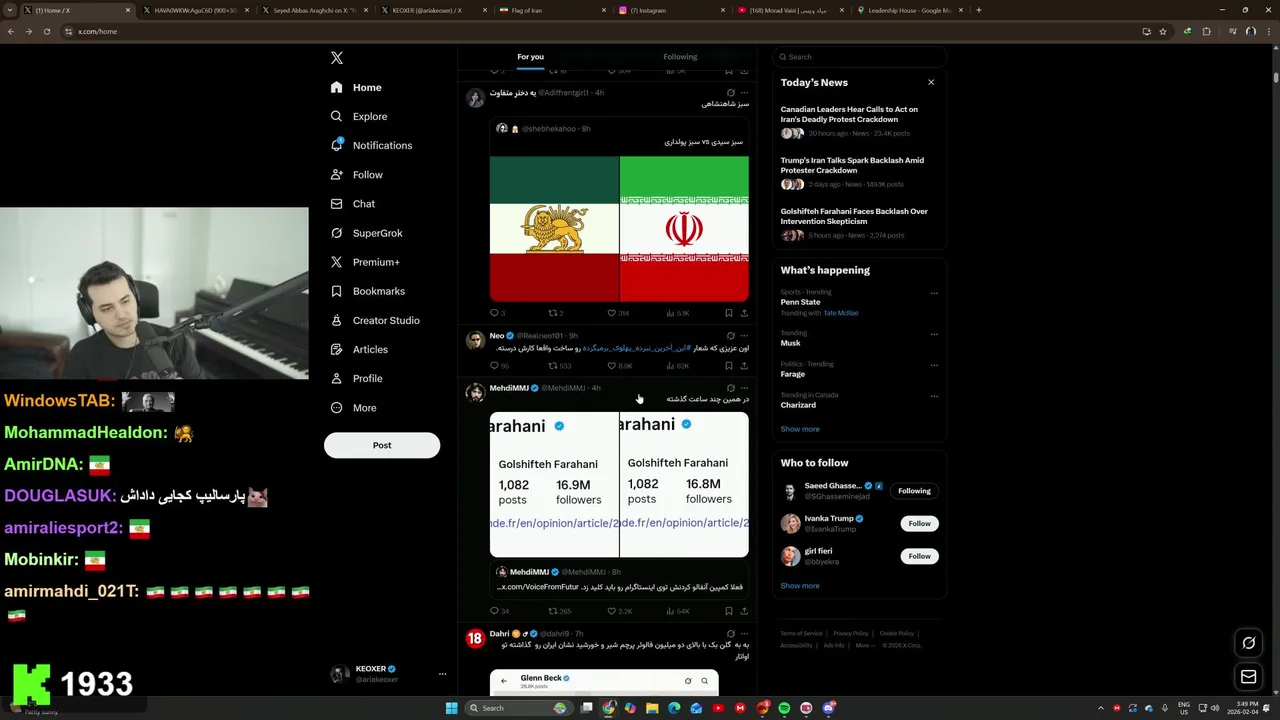Image resolution: width=1280 pixels, height=720 pixels.
Task: Open Golshifteh Farahani Faces Backlash story
Action: [858, 223]
